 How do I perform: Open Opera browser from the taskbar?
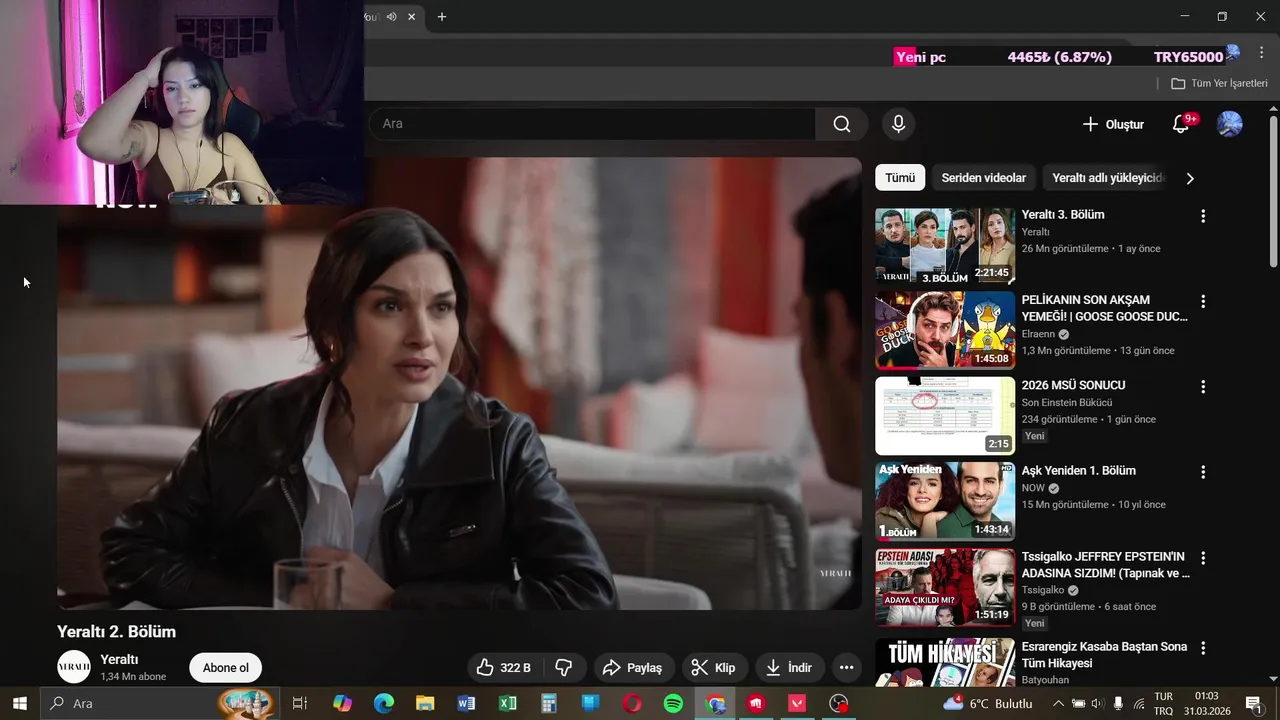click(632, 704)
